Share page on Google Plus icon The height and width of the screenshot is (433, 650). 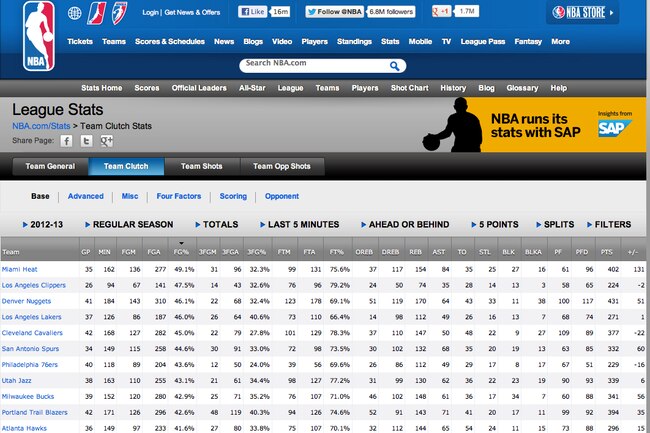[107, 141]
